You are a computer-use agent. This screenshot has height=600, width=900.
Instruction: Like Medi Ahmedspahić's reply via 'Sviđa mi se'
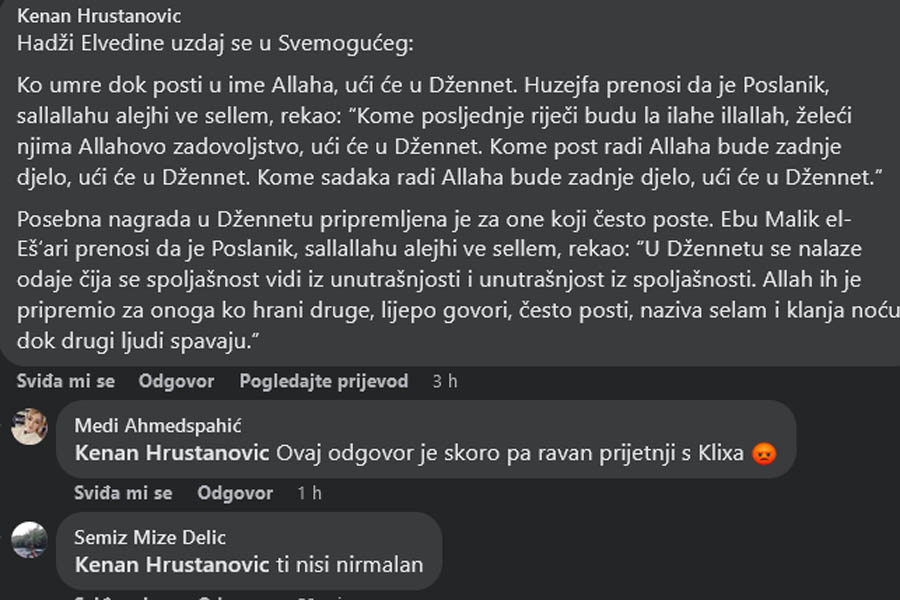coord(123,493)
